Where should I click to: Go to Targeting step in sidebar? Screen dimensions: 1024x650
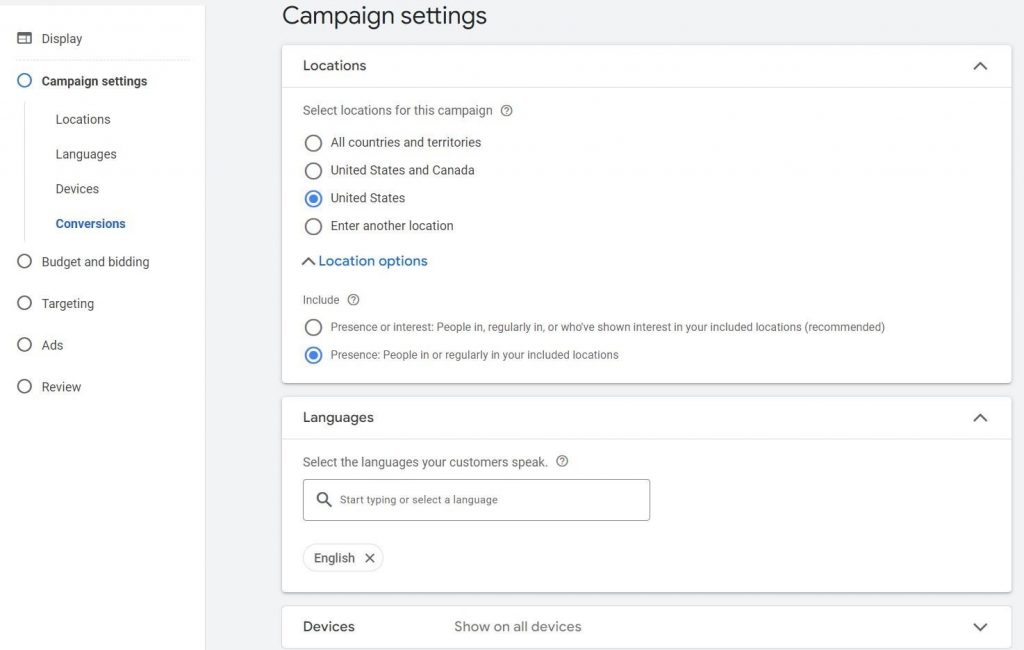(x=67, y=304)
